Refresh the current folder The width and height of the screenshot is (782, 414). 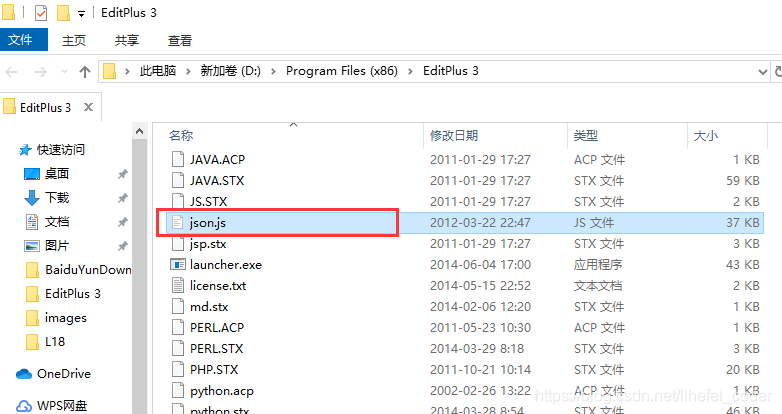777,71
